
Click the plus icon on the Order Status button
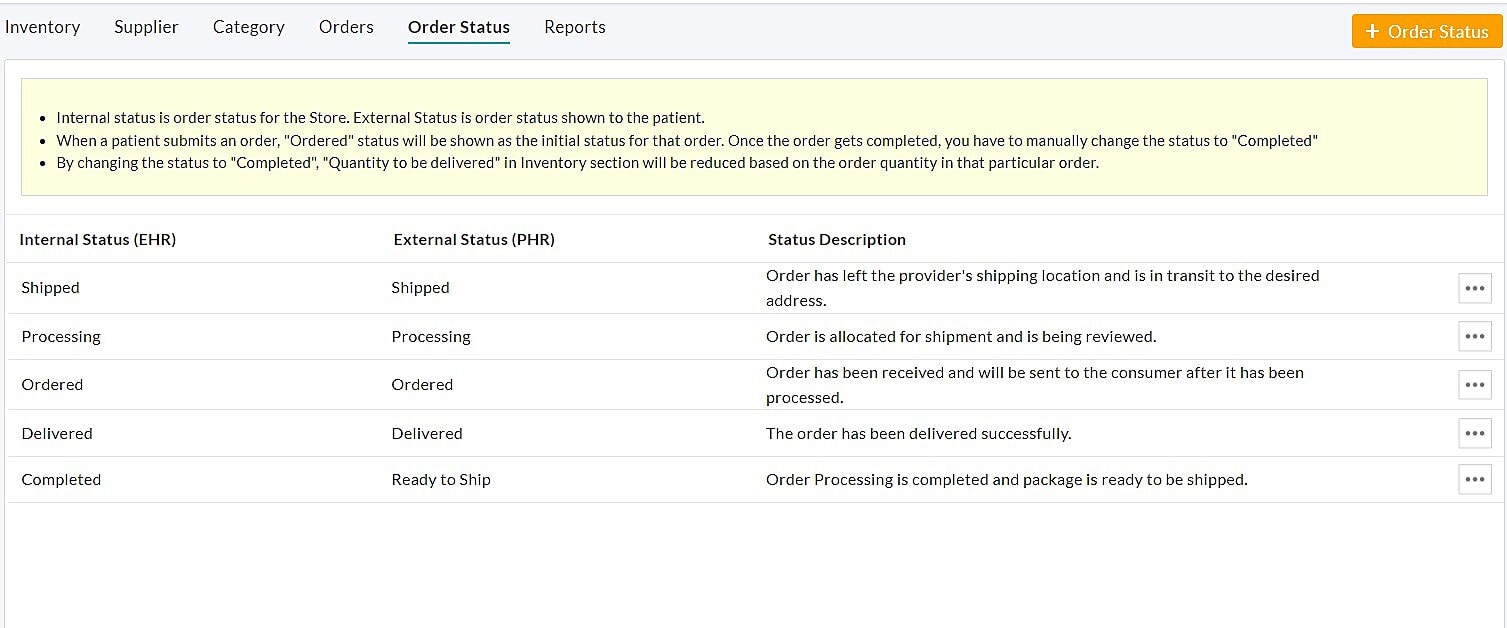[1374, 31]
